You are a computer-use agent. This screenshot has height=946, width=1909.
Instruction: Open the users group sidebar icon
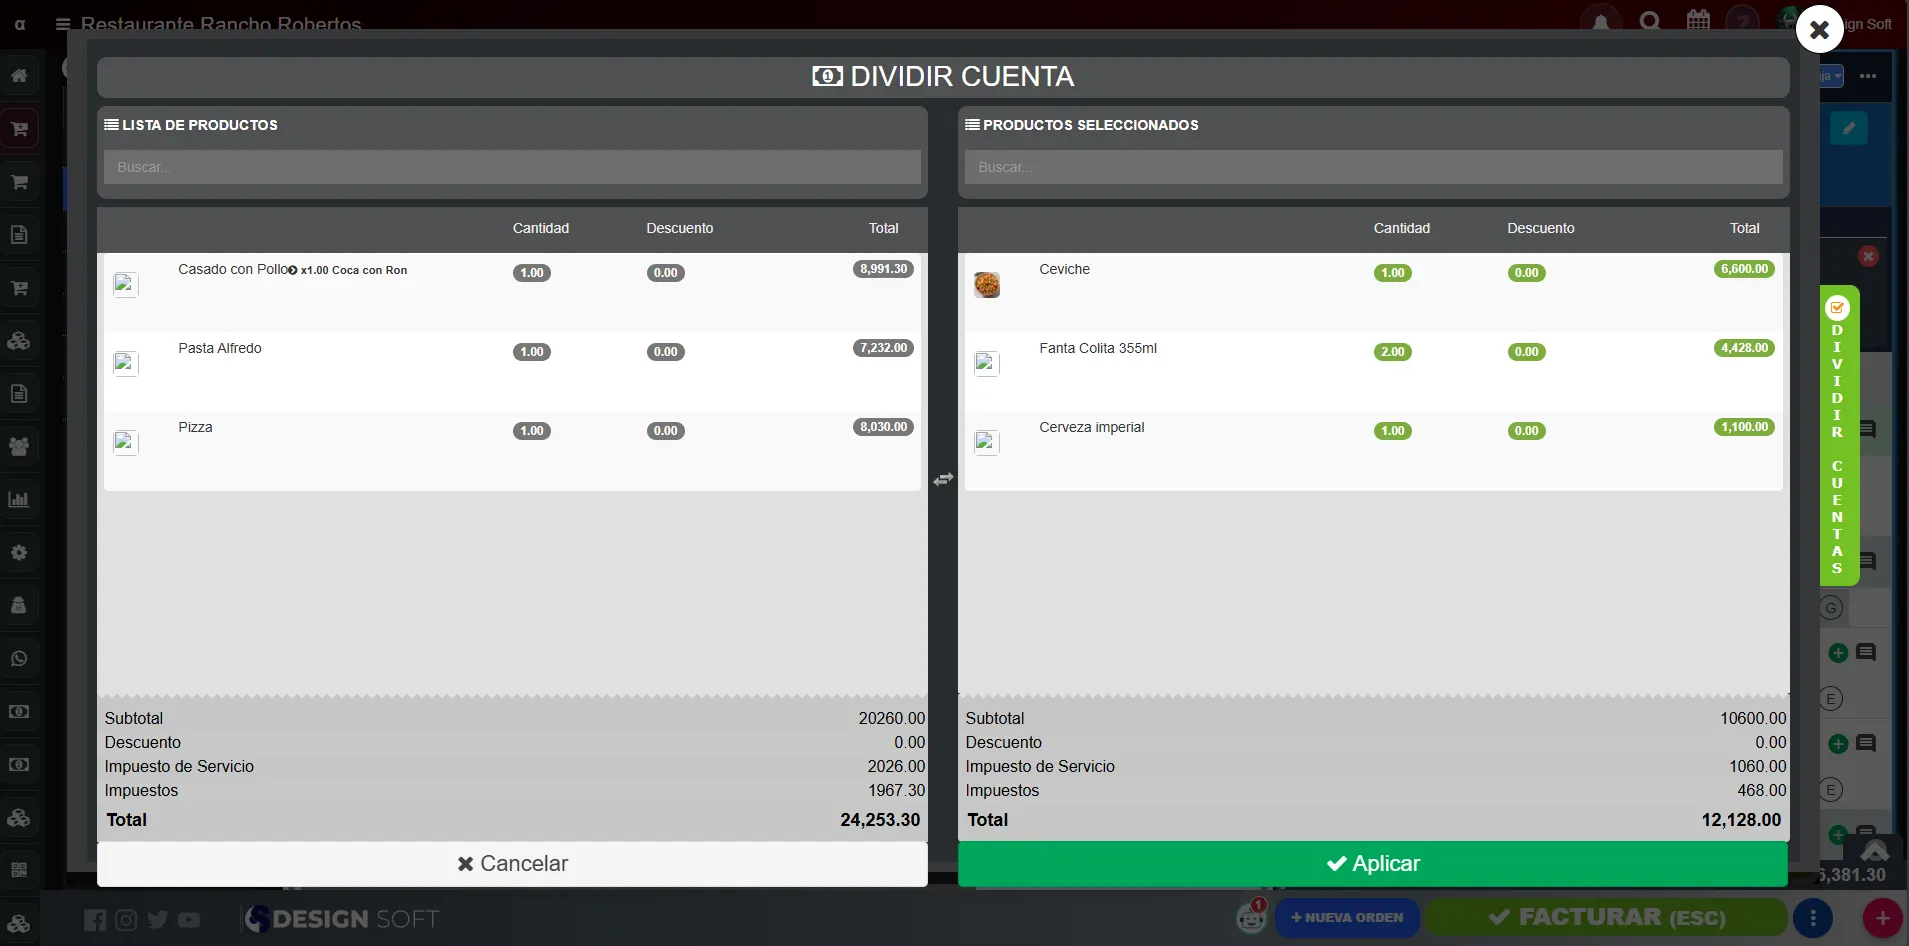pos(19,446)
